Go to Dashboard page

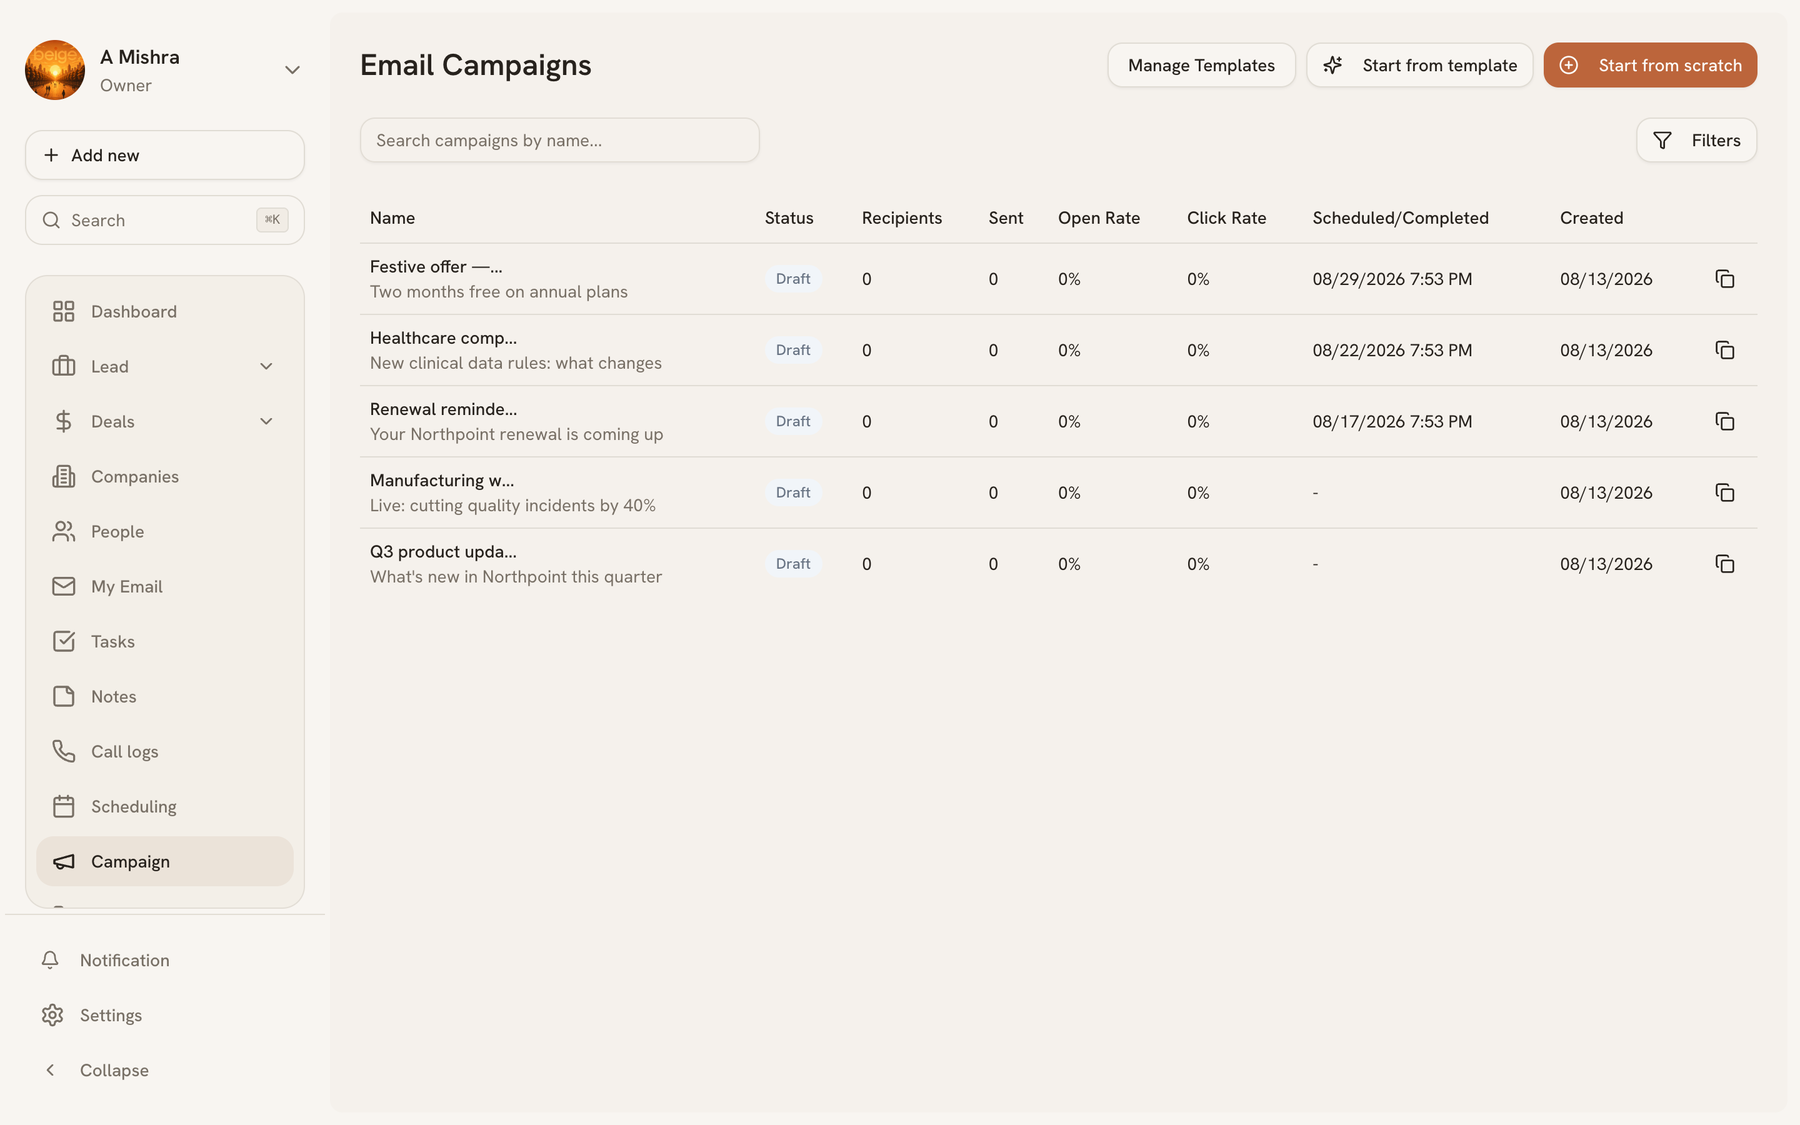click(x=165, y=311)
